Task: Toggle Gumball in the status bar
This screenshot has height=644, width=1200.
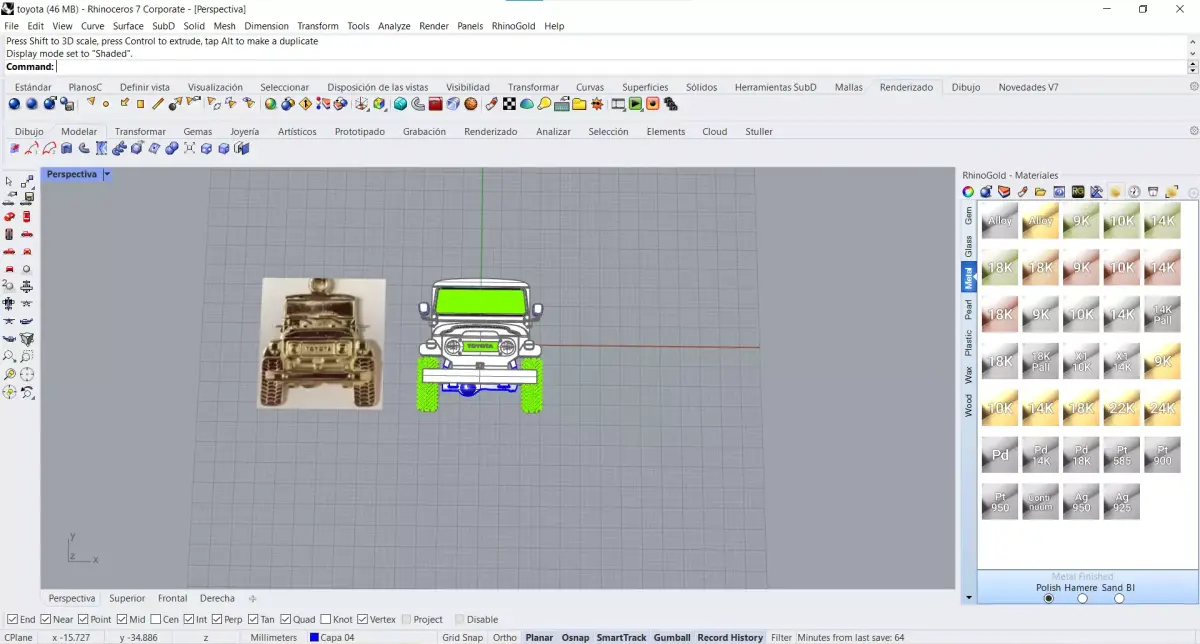Action: [672, 637]
